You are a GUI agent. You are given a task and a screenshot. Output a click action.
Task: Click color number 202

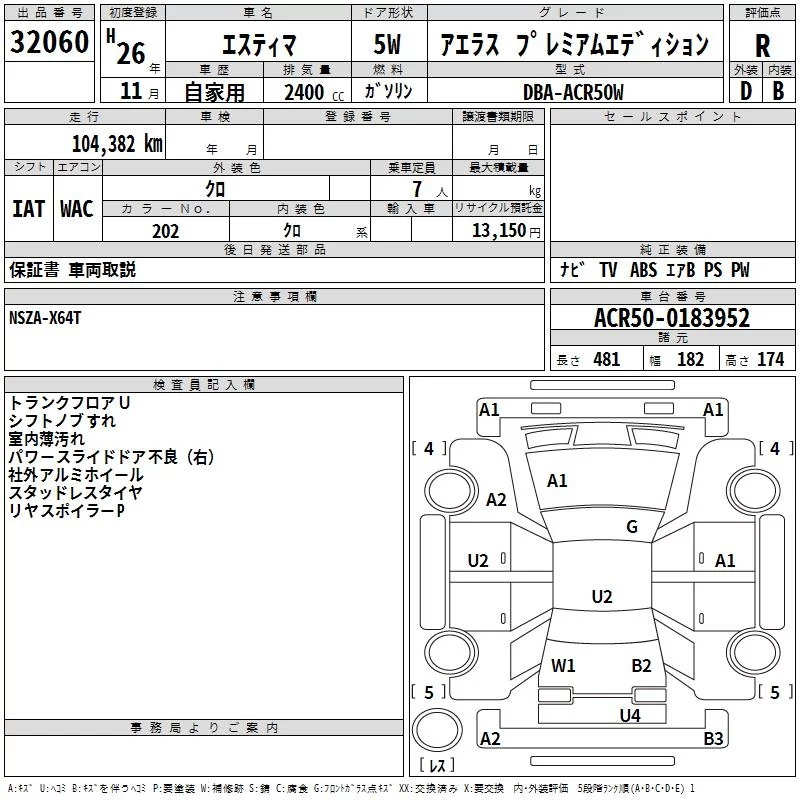tap(165, 231)
